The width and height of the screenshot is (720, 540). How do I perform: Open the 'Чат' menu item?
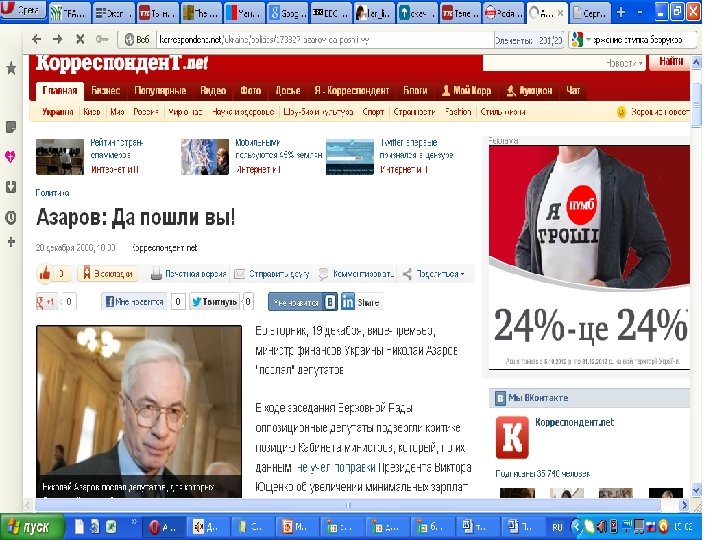pos(573,90)
